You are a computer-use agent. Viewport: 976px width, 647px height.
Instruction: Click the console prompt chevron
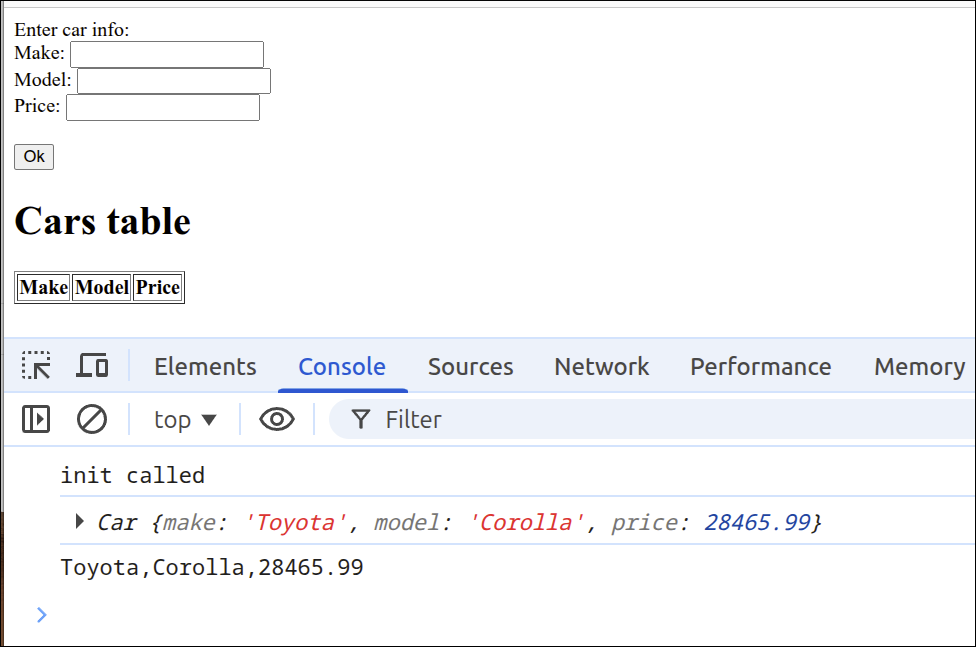(41, 614)
